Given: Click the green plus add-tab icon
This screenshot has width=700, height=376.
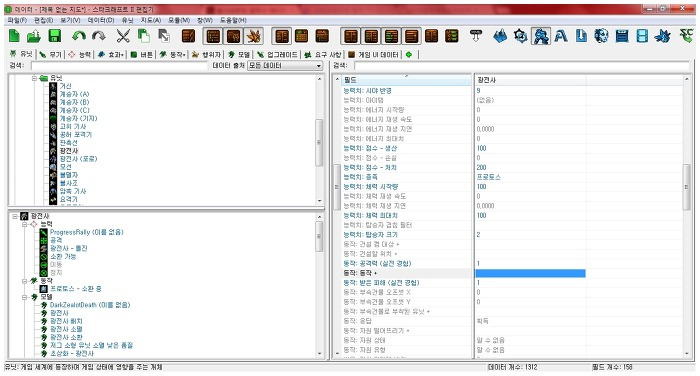Looking at the screenshot, I should point(409,54).
